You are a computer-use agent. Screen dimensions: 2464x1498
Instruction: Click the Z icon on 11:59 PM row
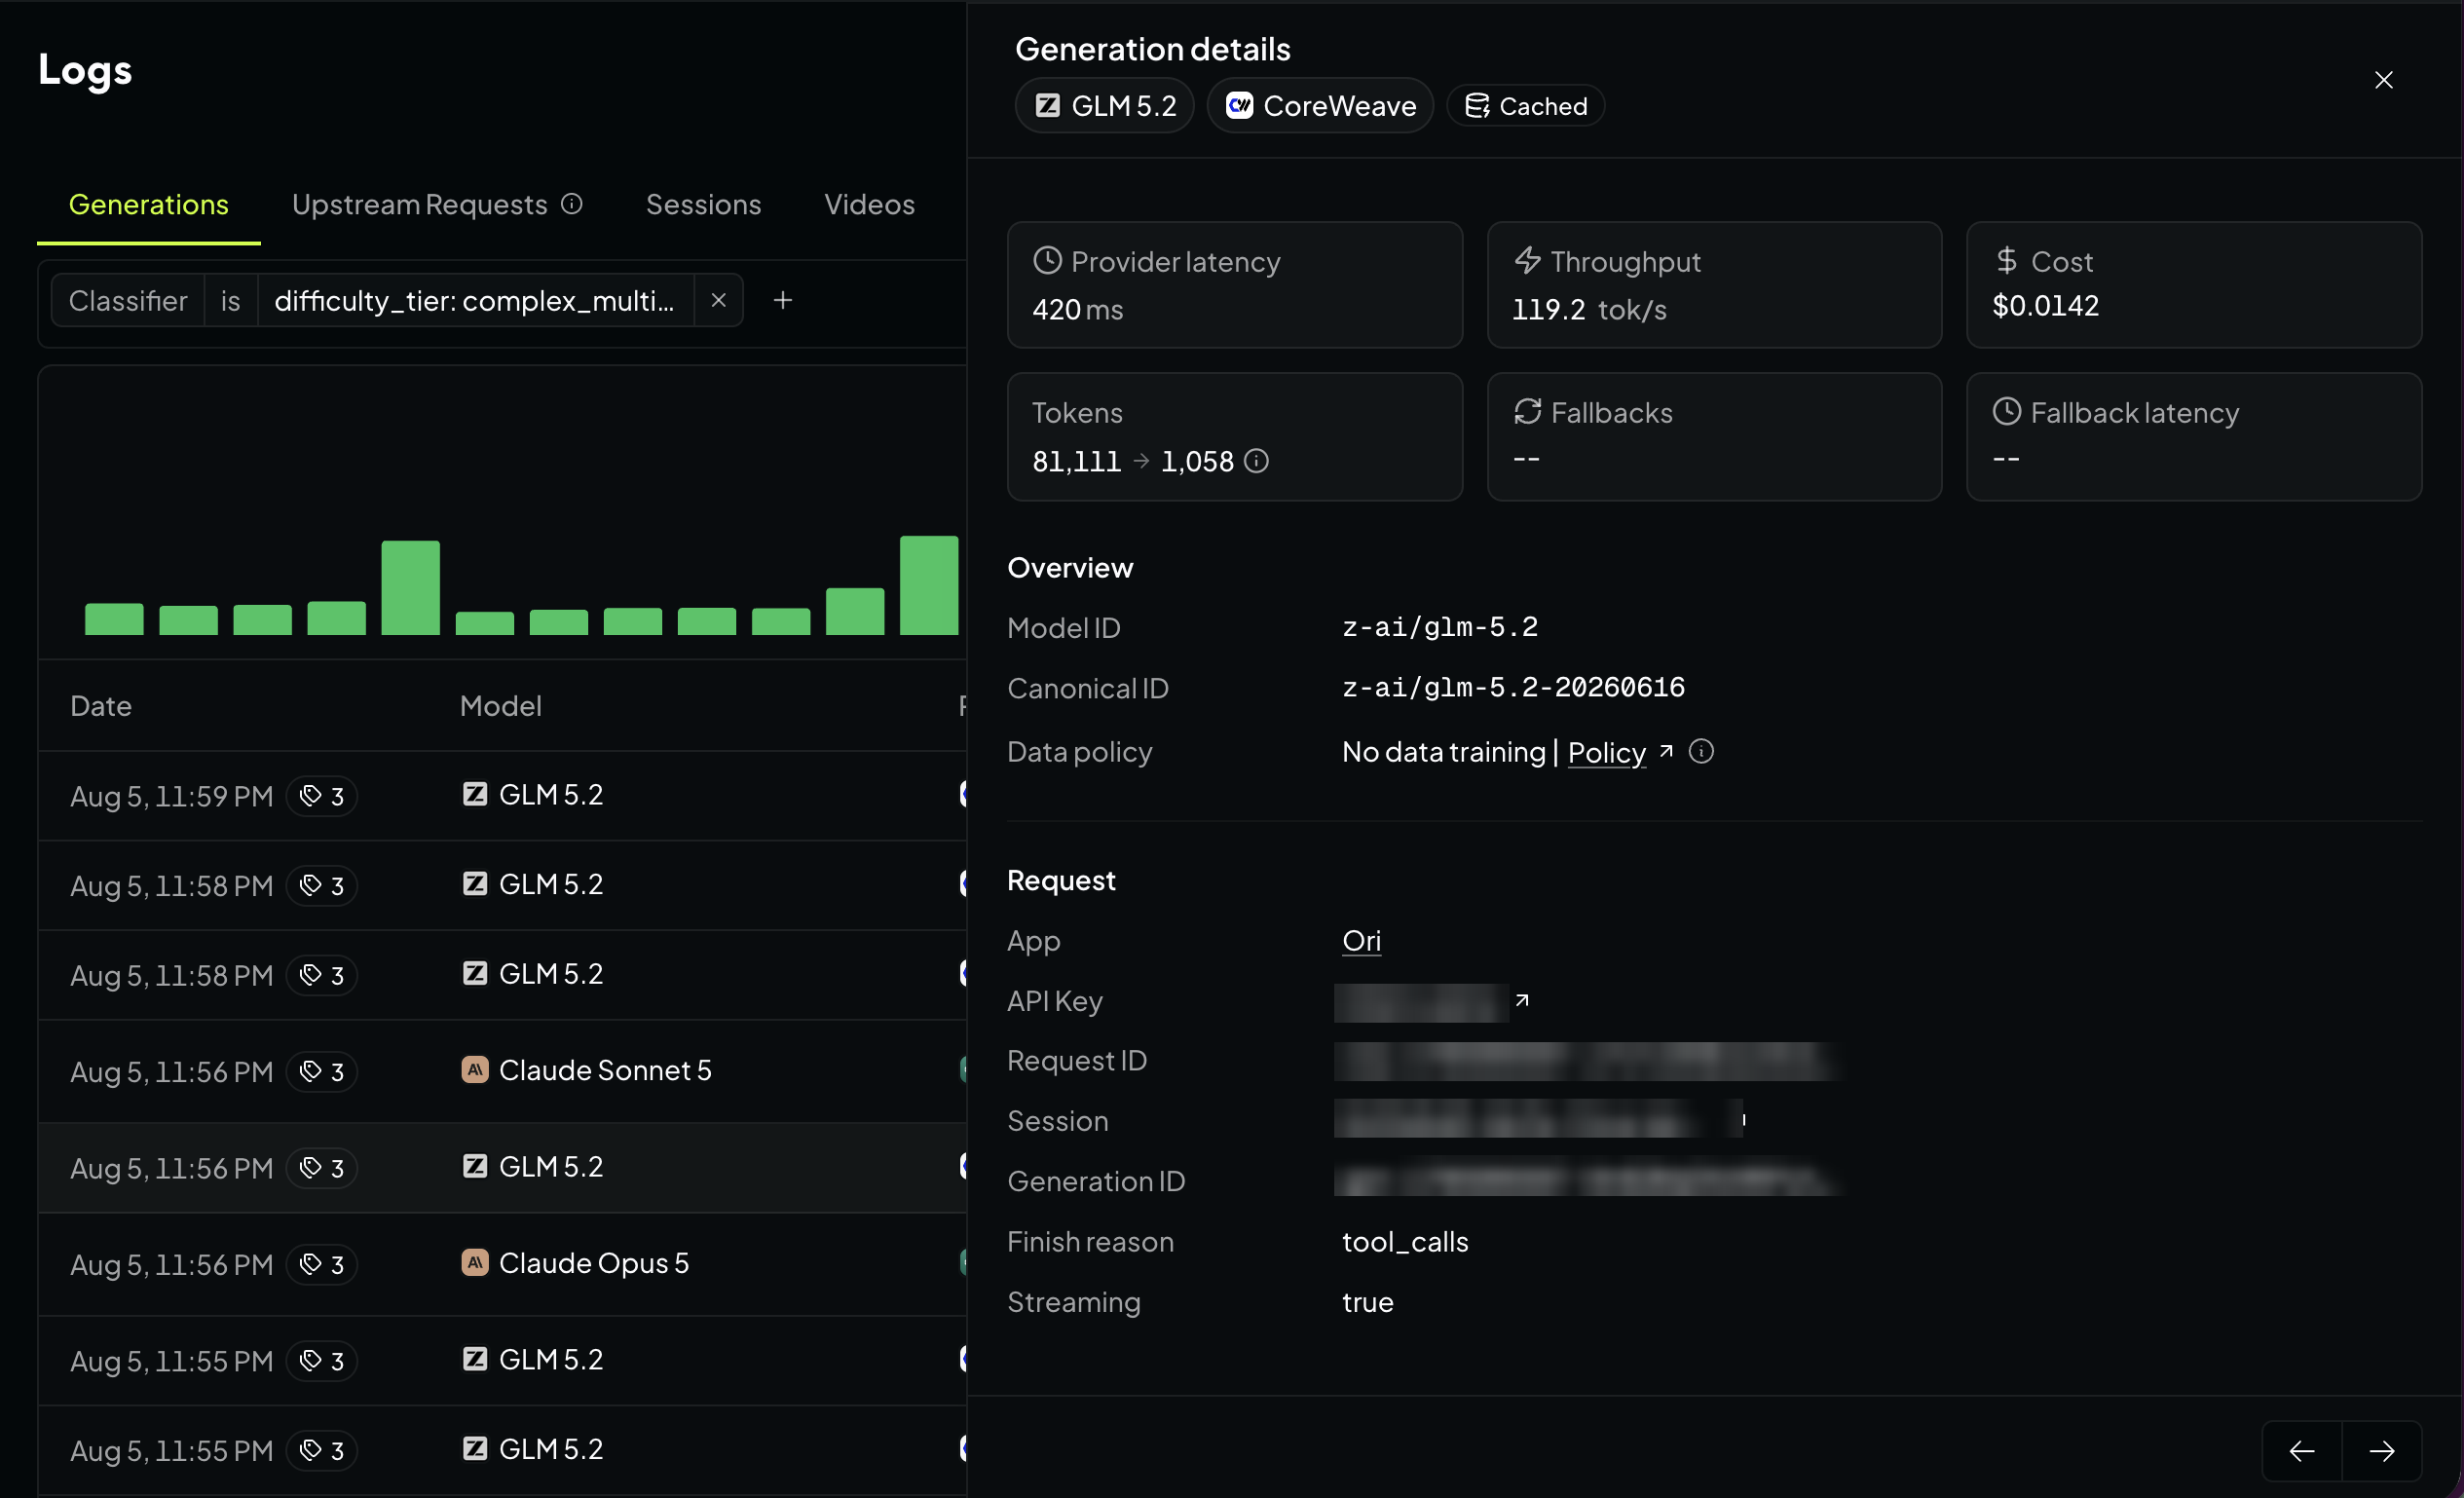coord(474,794)
